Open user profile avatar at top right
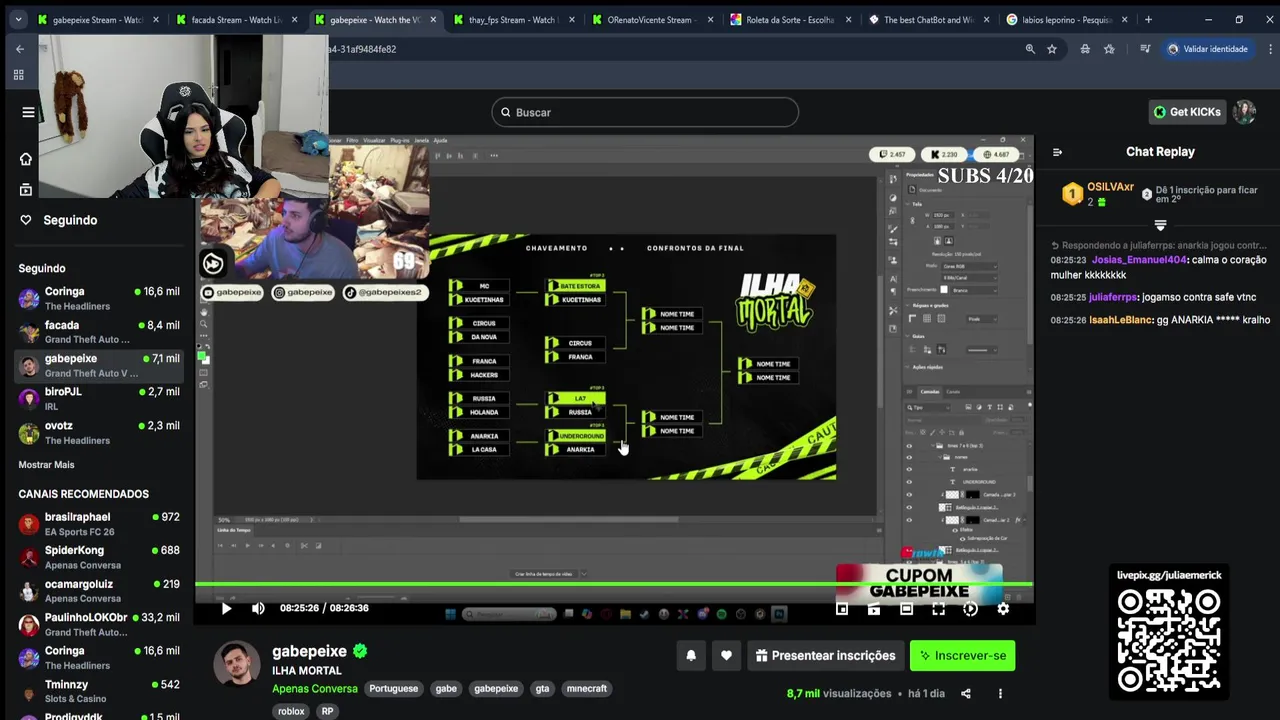The width and height of the screenshot is (1280, 720). click(x=1244, y=112)
